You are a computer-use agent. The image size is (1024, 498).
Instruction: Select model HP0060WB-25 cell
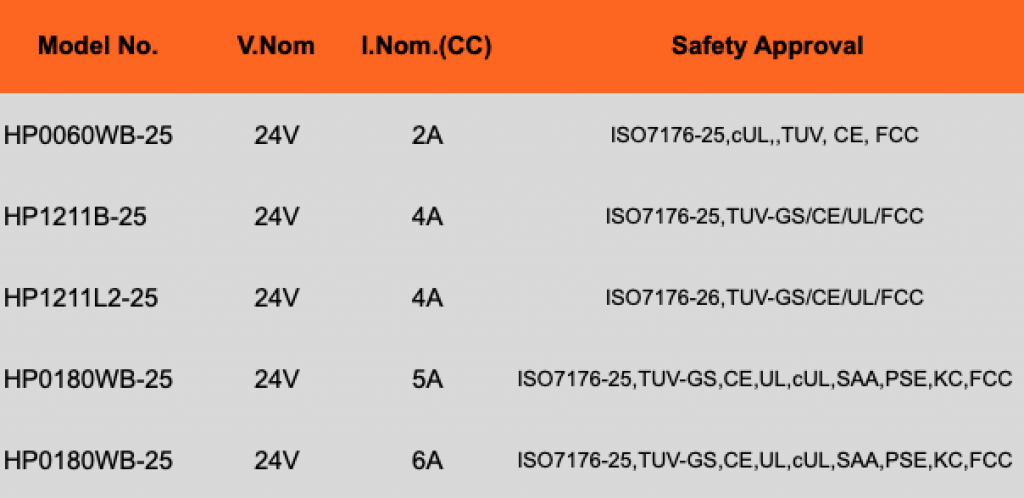coord(88,136)
